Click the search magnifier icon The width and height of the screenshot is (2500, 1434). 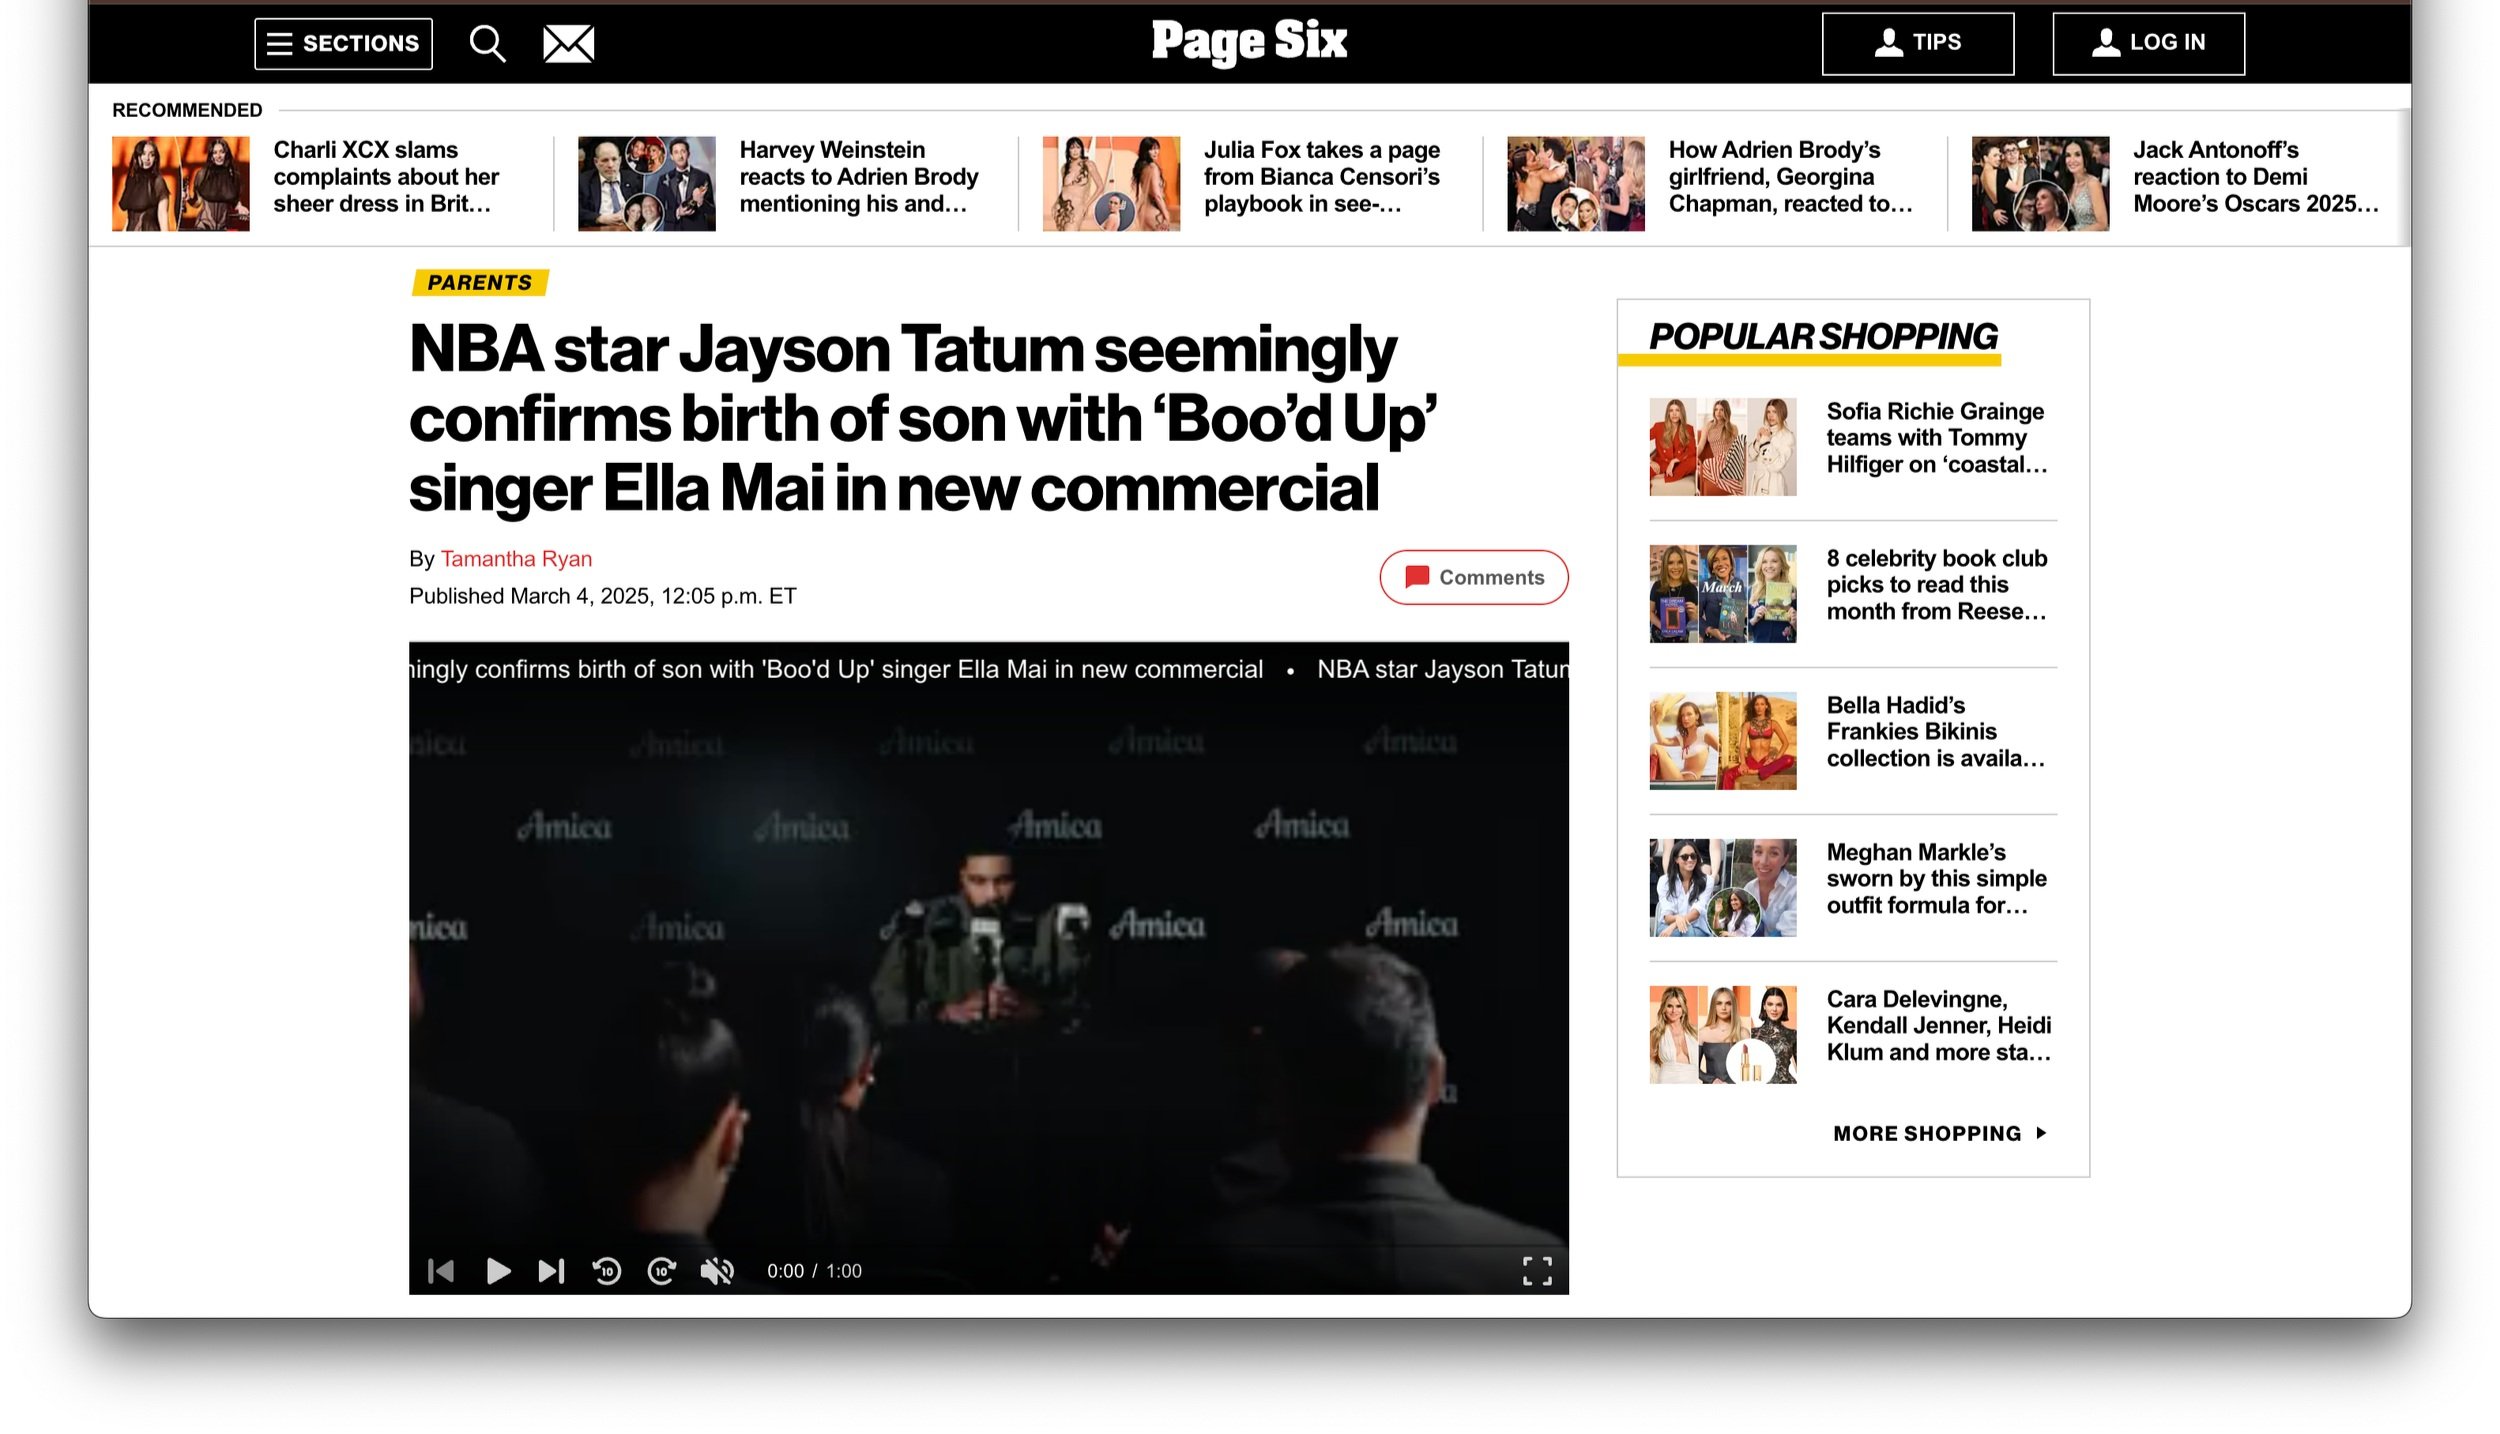point(487,43)
